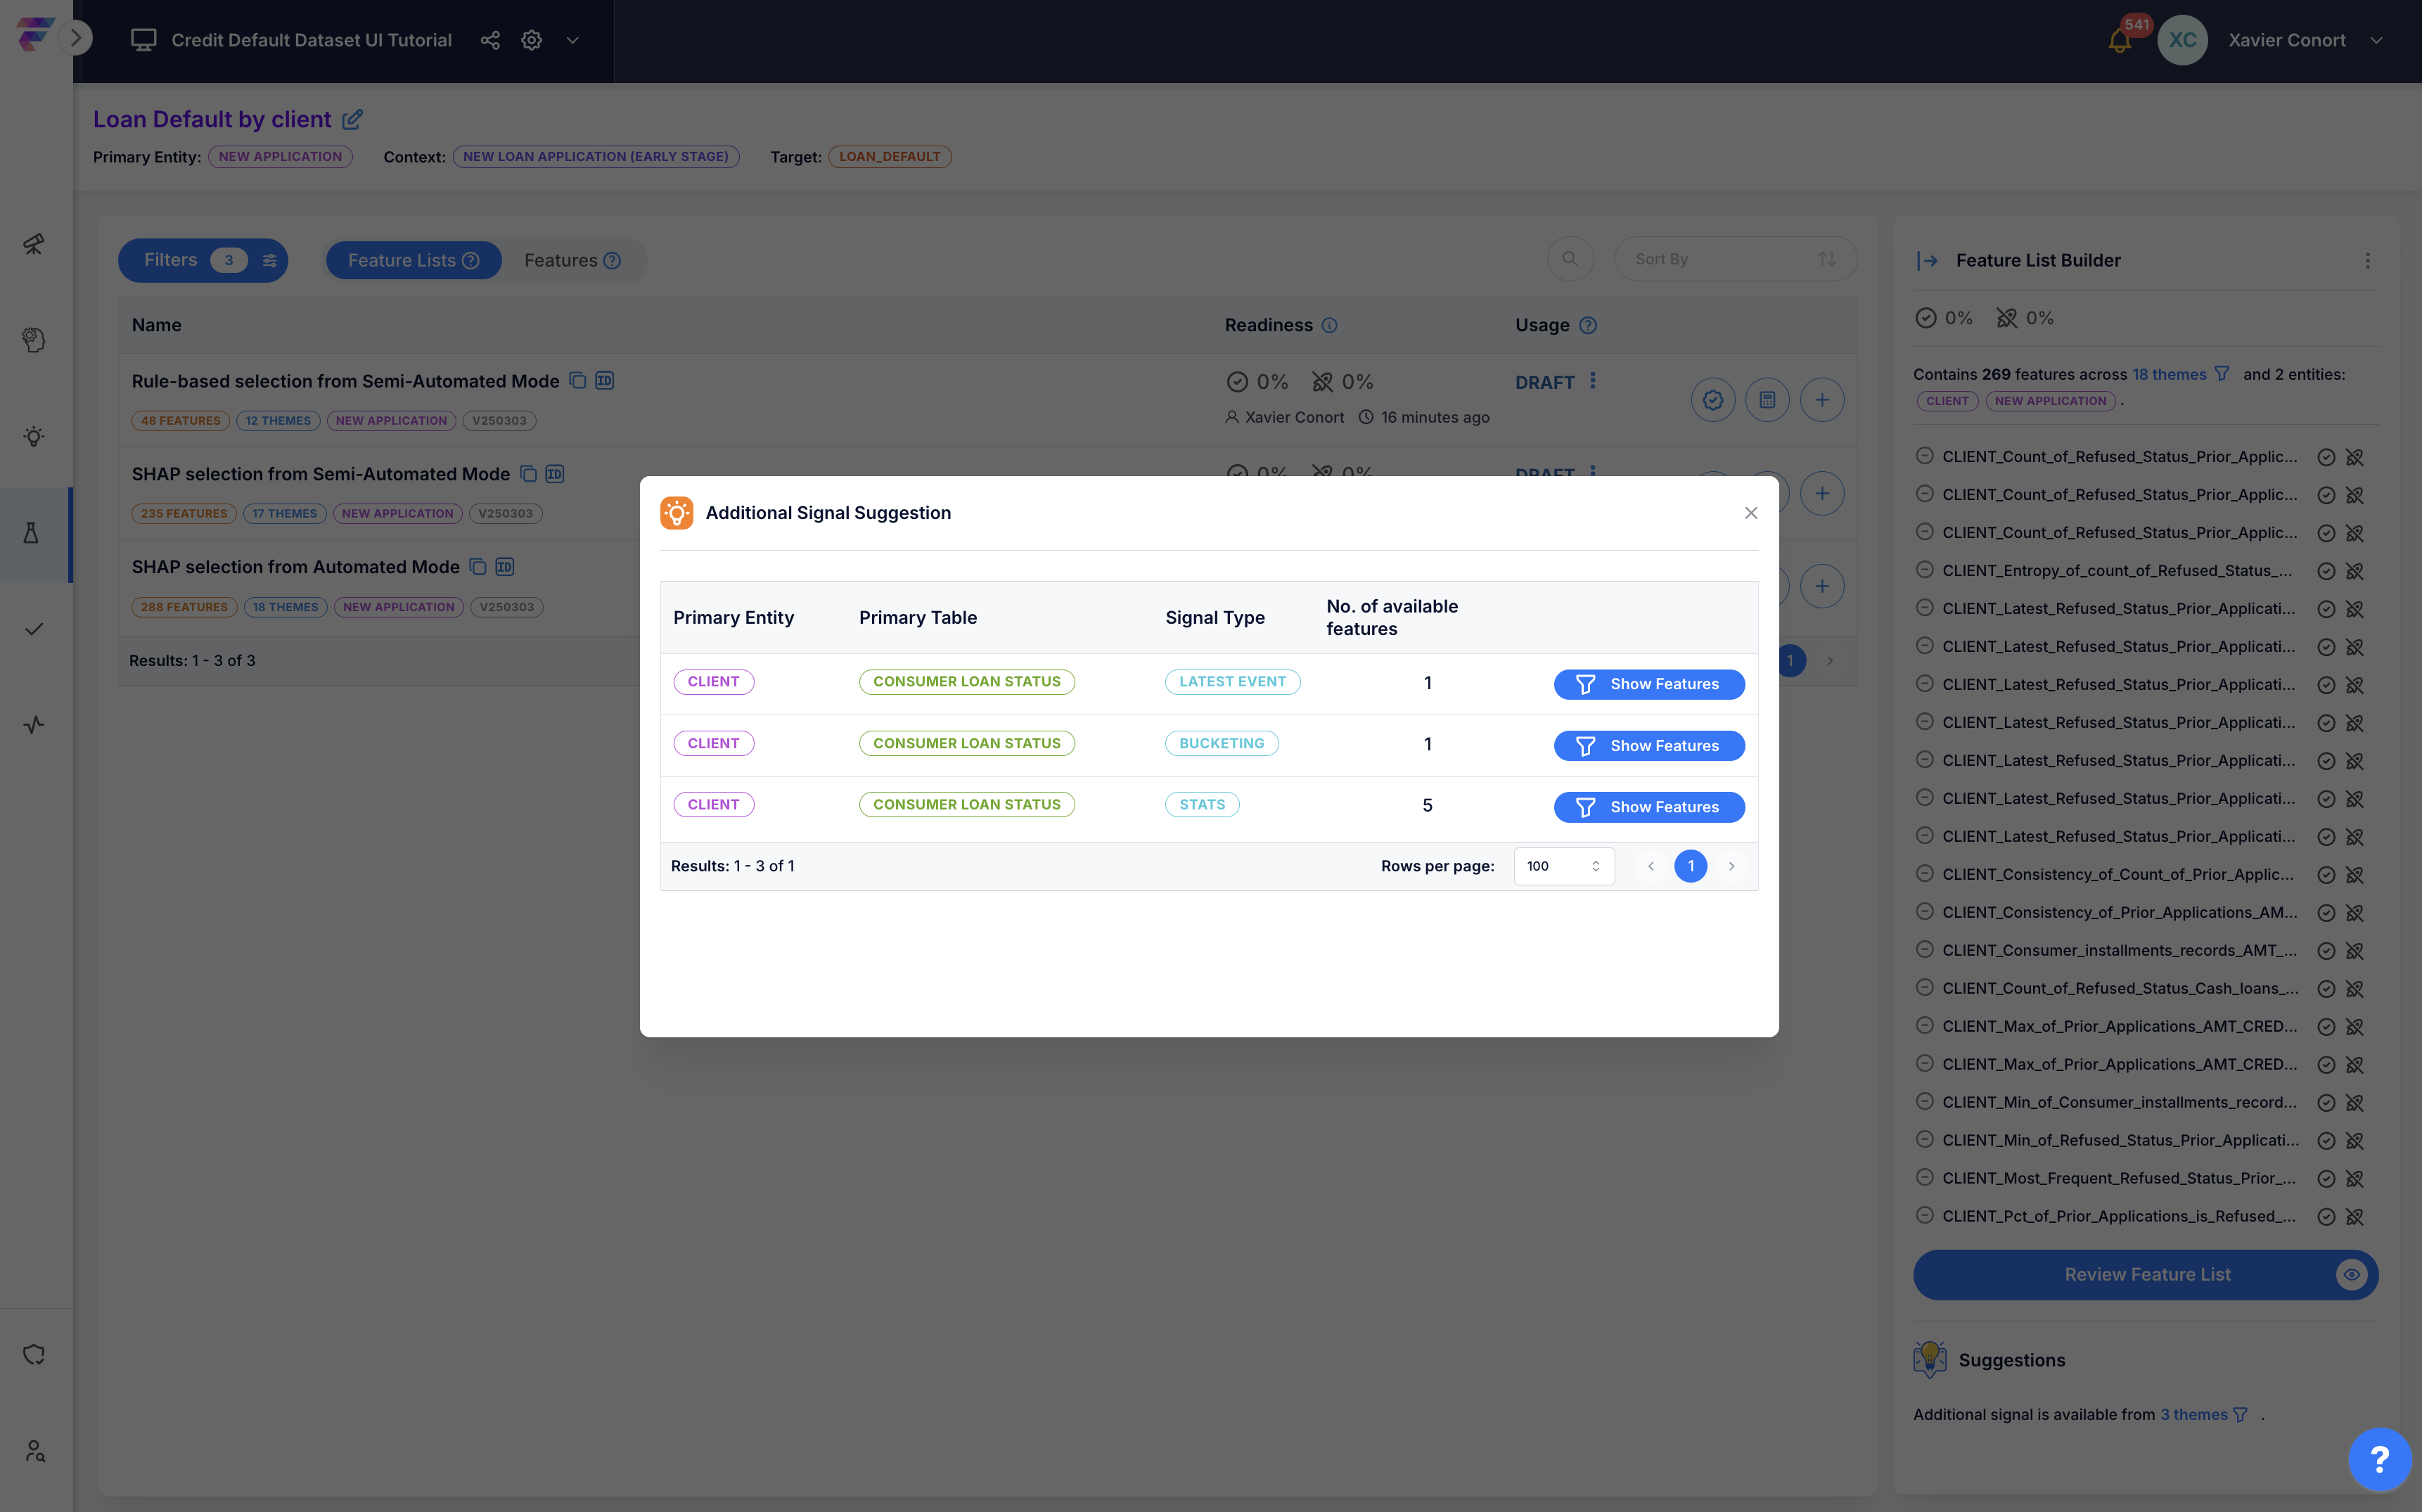Click the edit pencil next to Loan Default by client
Image resolution: width=2422 pixels, height=1512 pixels.
(x=352, y=120)
